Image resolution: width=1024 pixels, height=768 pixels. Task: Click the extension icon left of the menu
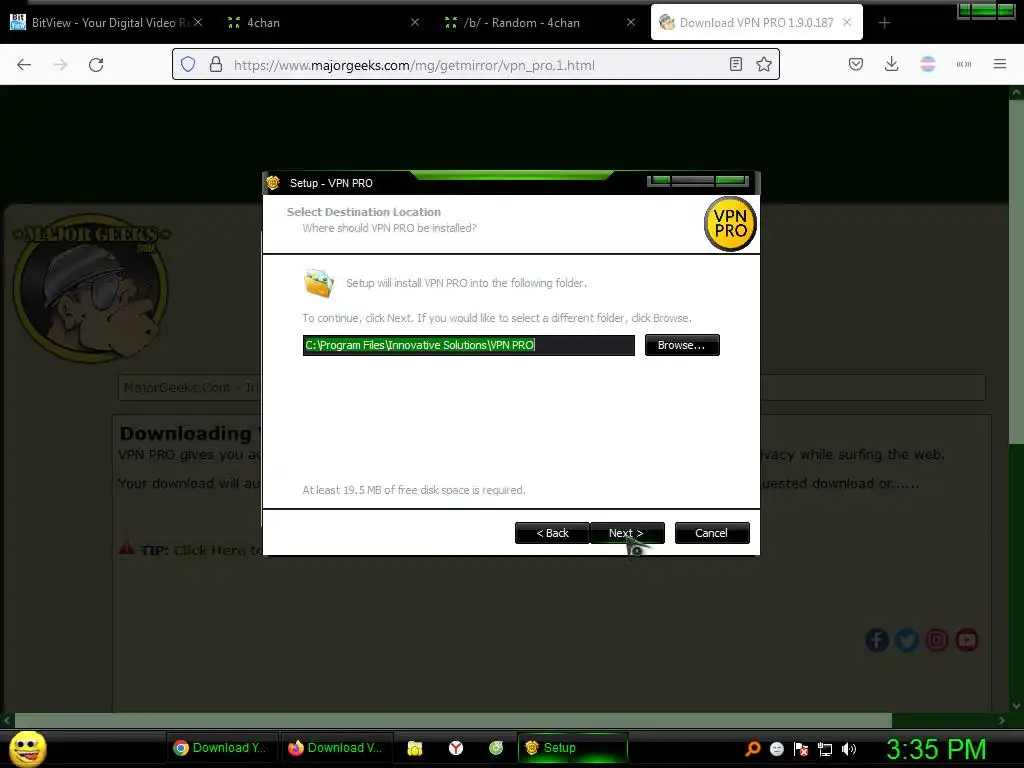coord(964,64)
